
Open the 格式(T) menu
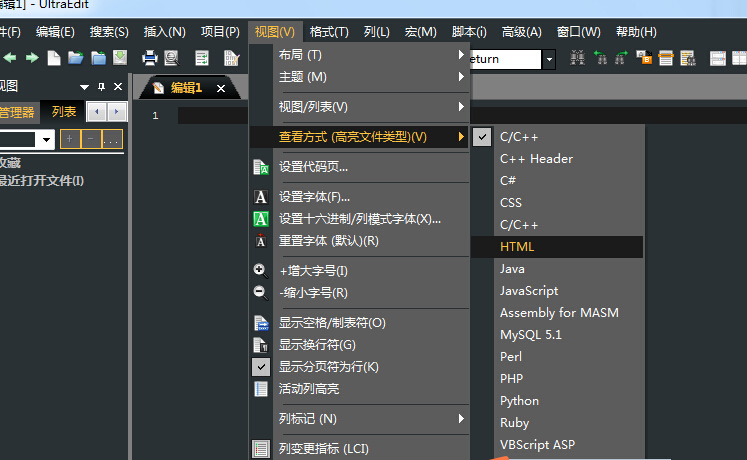329,32
